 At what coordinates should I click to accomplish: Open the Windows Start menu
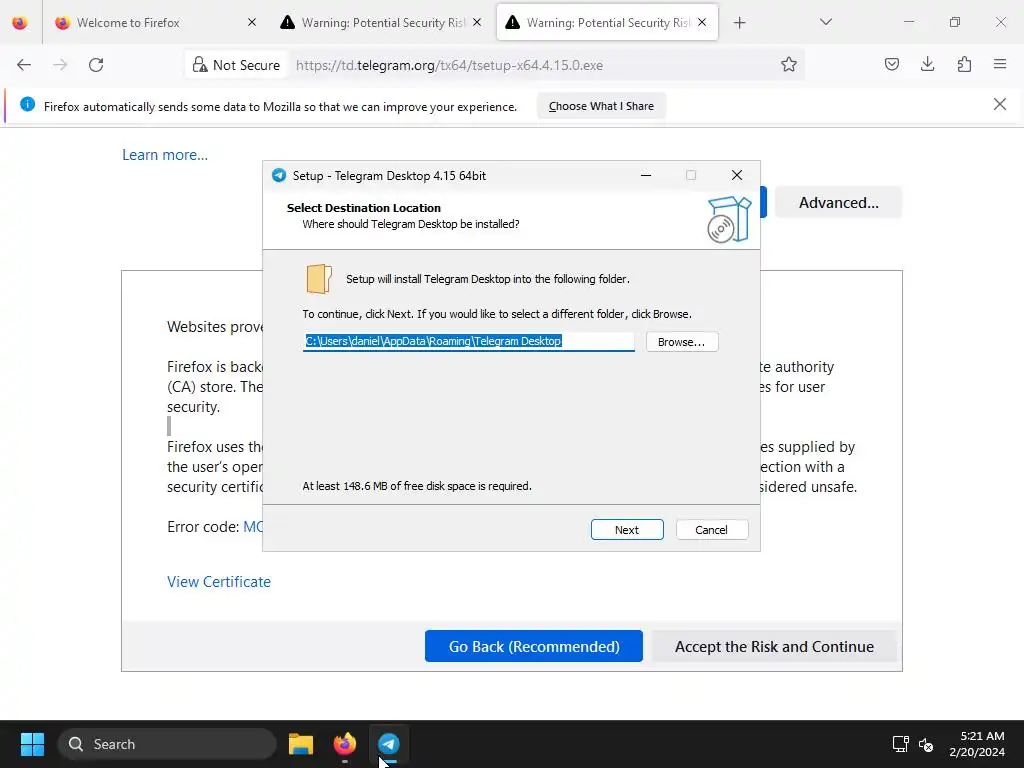click(32, 744)
